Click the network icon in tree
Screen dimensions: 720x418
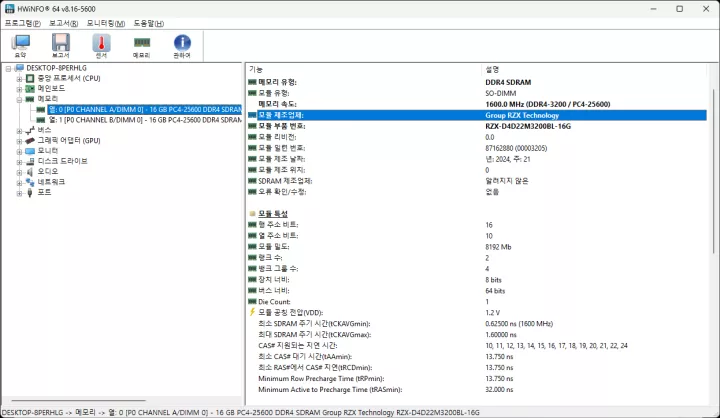coord(30,182)
